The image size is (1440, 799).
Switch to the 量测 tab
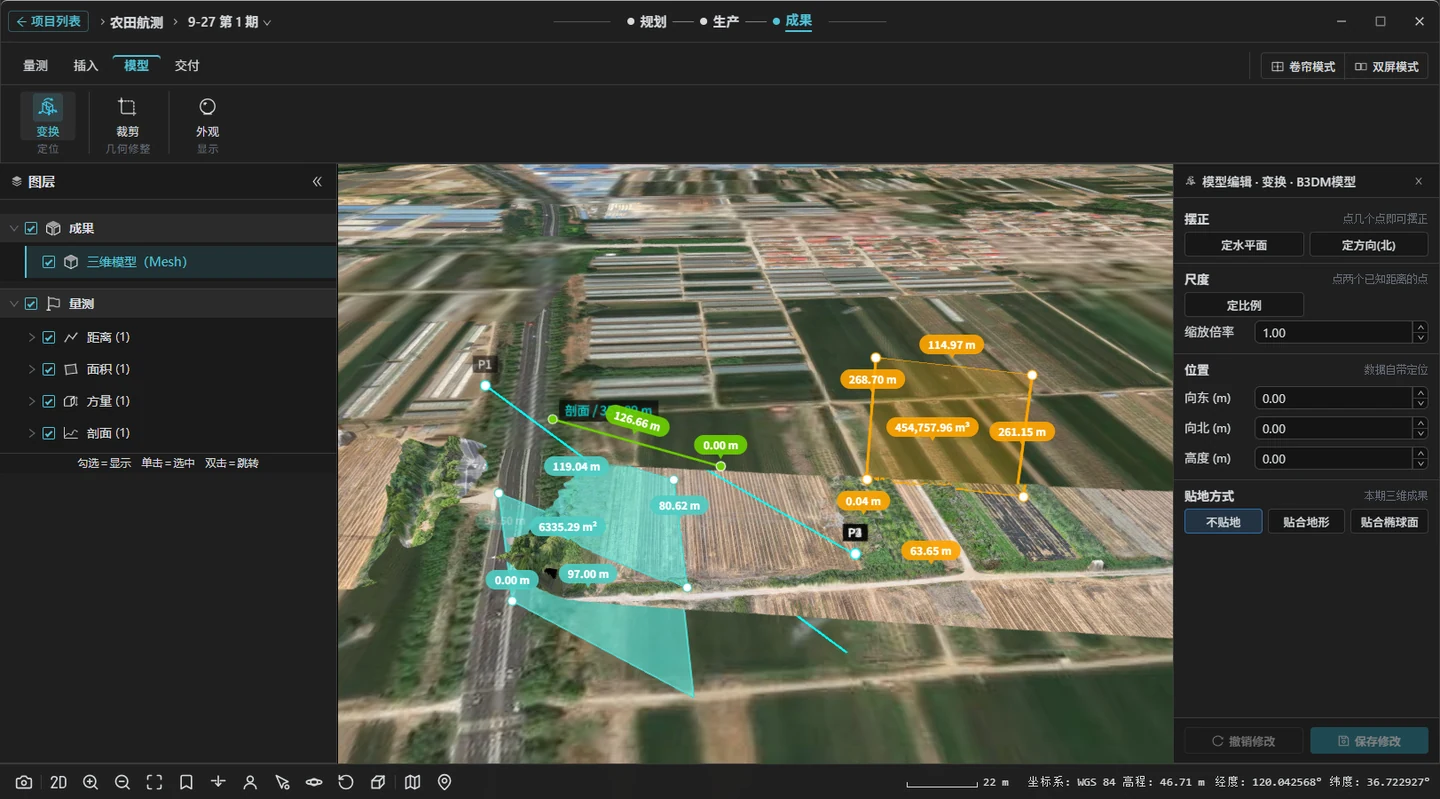tap(35, 66)
